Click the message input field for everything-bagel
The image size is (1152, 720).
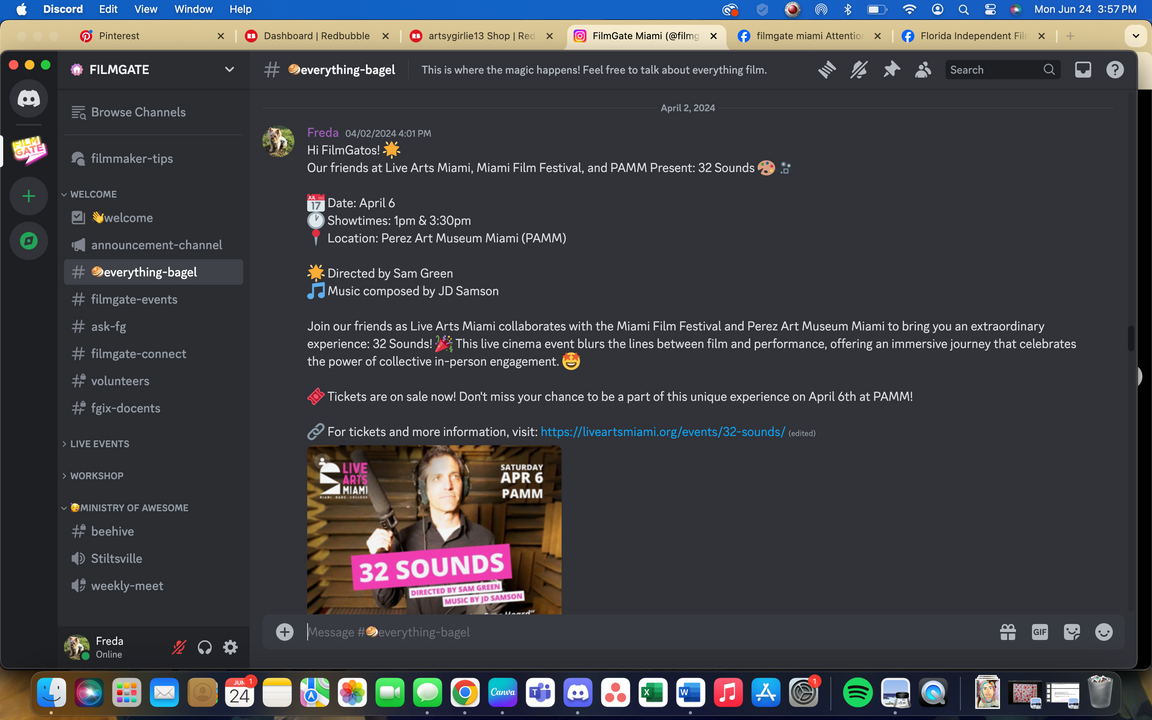(640, 632)
